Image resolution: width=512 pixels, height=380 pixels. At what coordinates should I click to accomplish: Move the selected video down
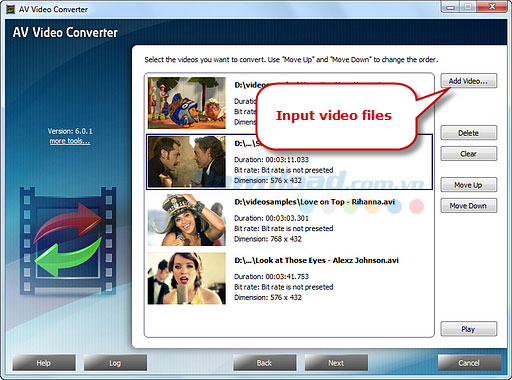469,205
